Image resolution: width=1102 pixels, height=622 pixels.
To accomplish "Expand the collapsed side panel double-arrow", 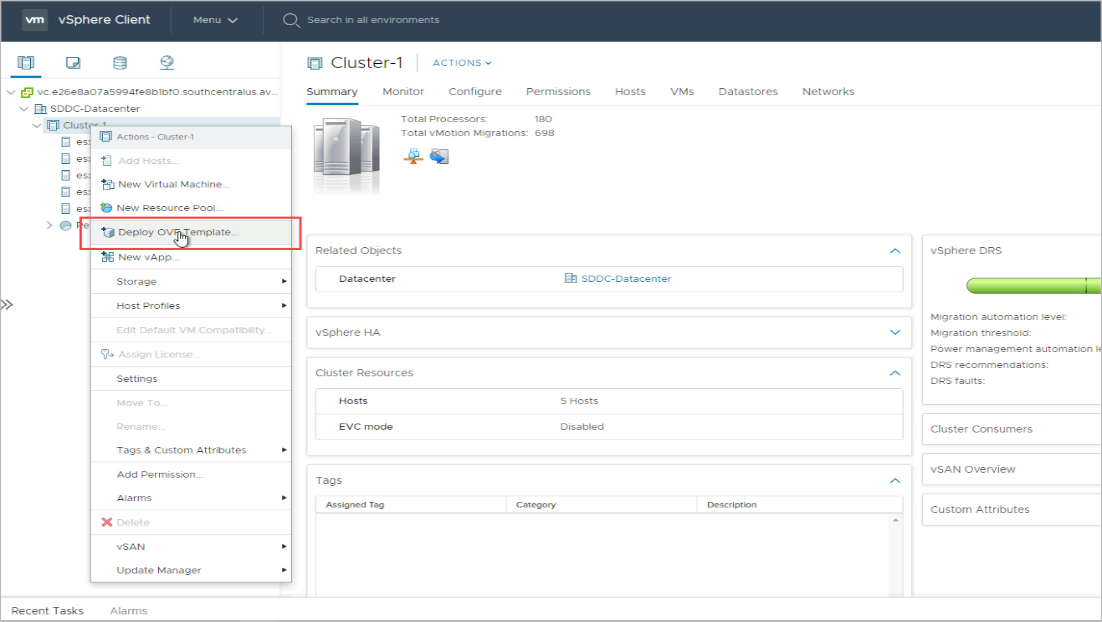I will (x=7, y=305).
